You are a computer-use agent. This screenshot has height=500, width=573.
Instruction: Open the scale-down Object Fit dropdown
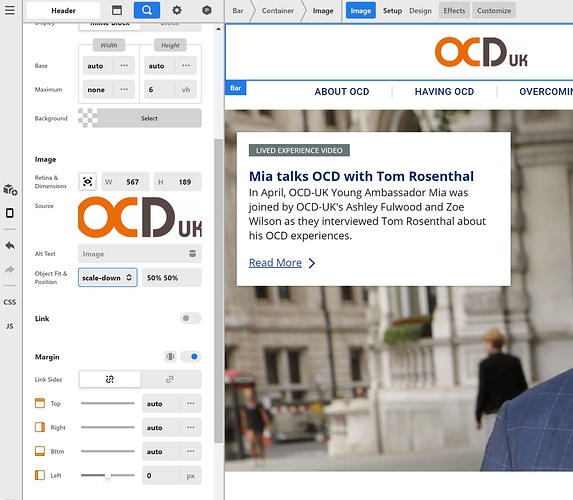point(108,278)
